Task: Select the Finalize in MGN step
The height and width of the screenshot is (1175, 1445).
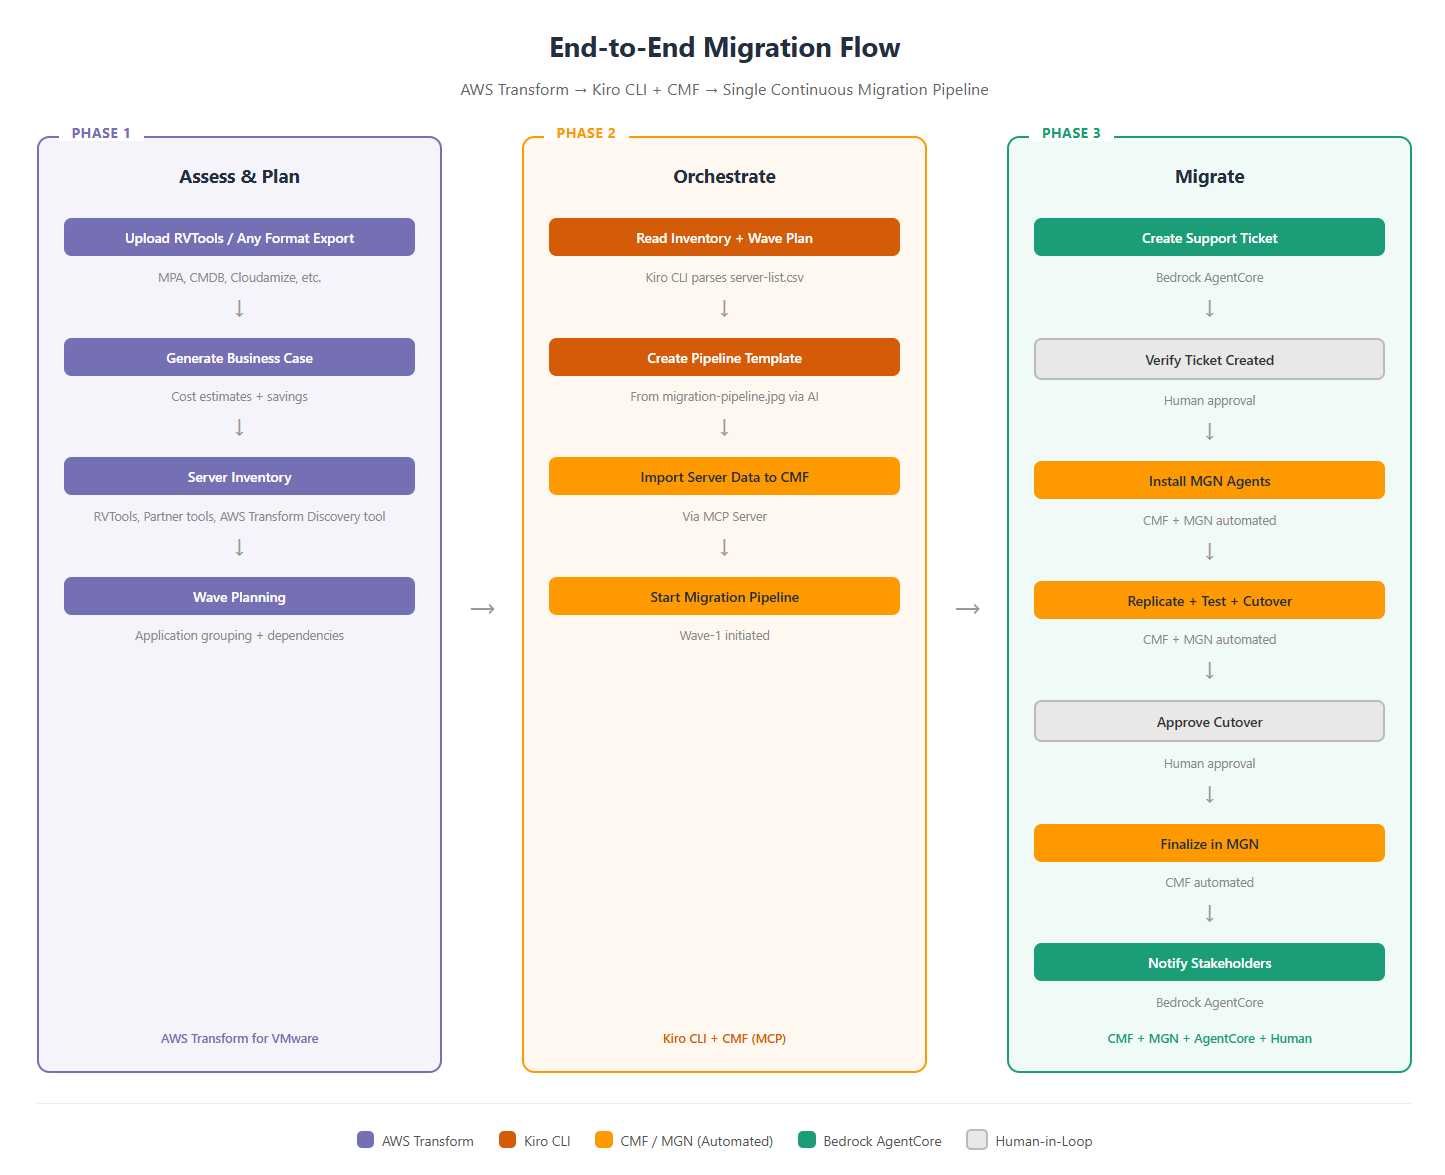Action: (1209, 843)
